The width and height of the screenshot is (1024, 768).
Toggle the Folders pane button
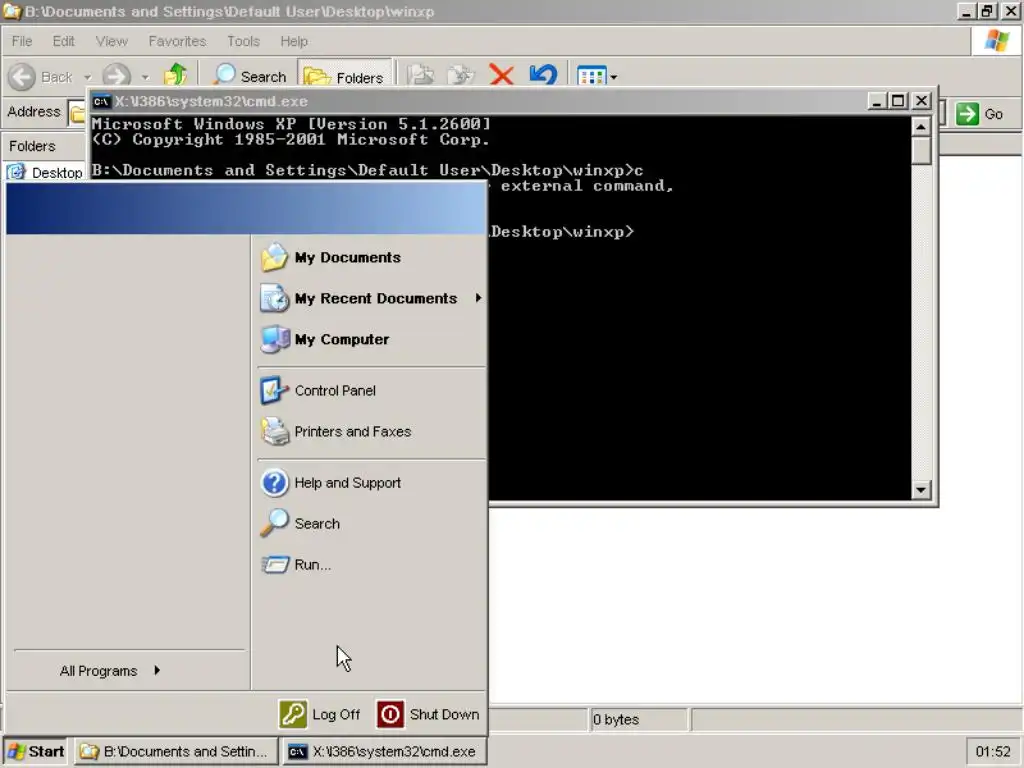(x=344, y=76)
